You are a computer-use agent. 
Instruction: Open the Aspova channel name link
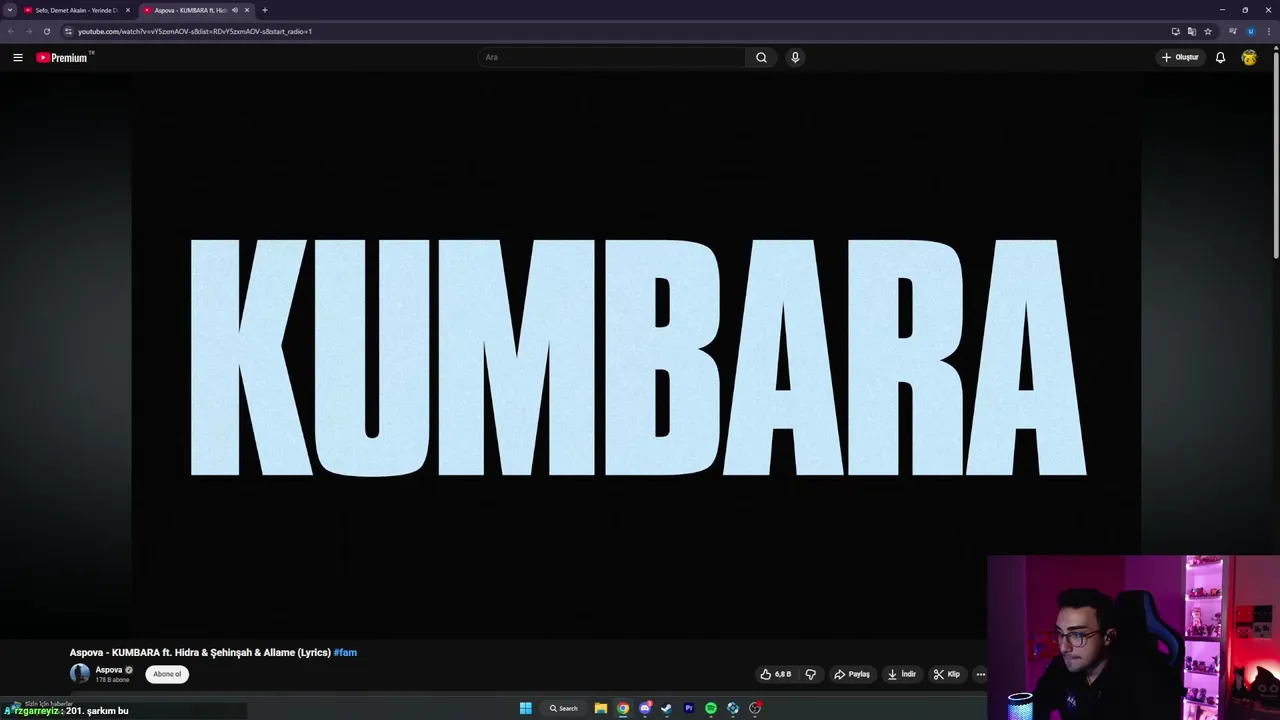click(x=109, y=670)
